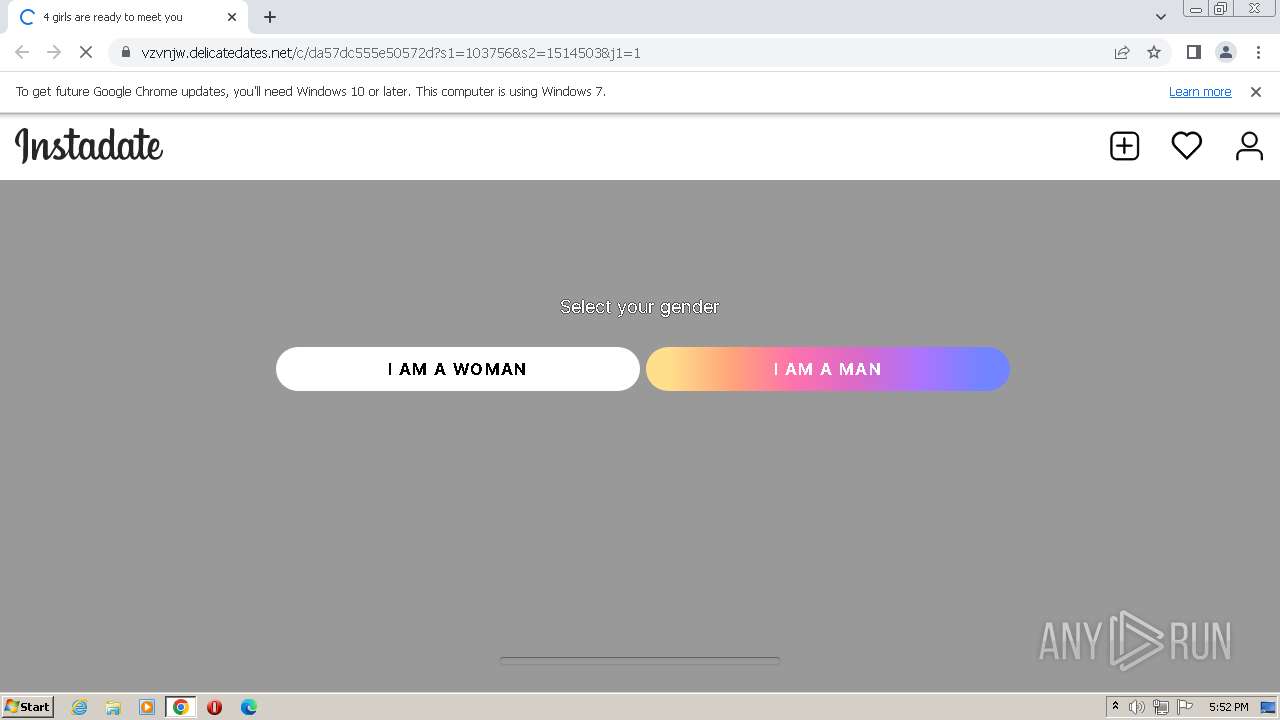Image resolution: width=1280 pixels, height=720 pixels.
Task: Share this page icon in address bar
Action: coord(1122,52)
